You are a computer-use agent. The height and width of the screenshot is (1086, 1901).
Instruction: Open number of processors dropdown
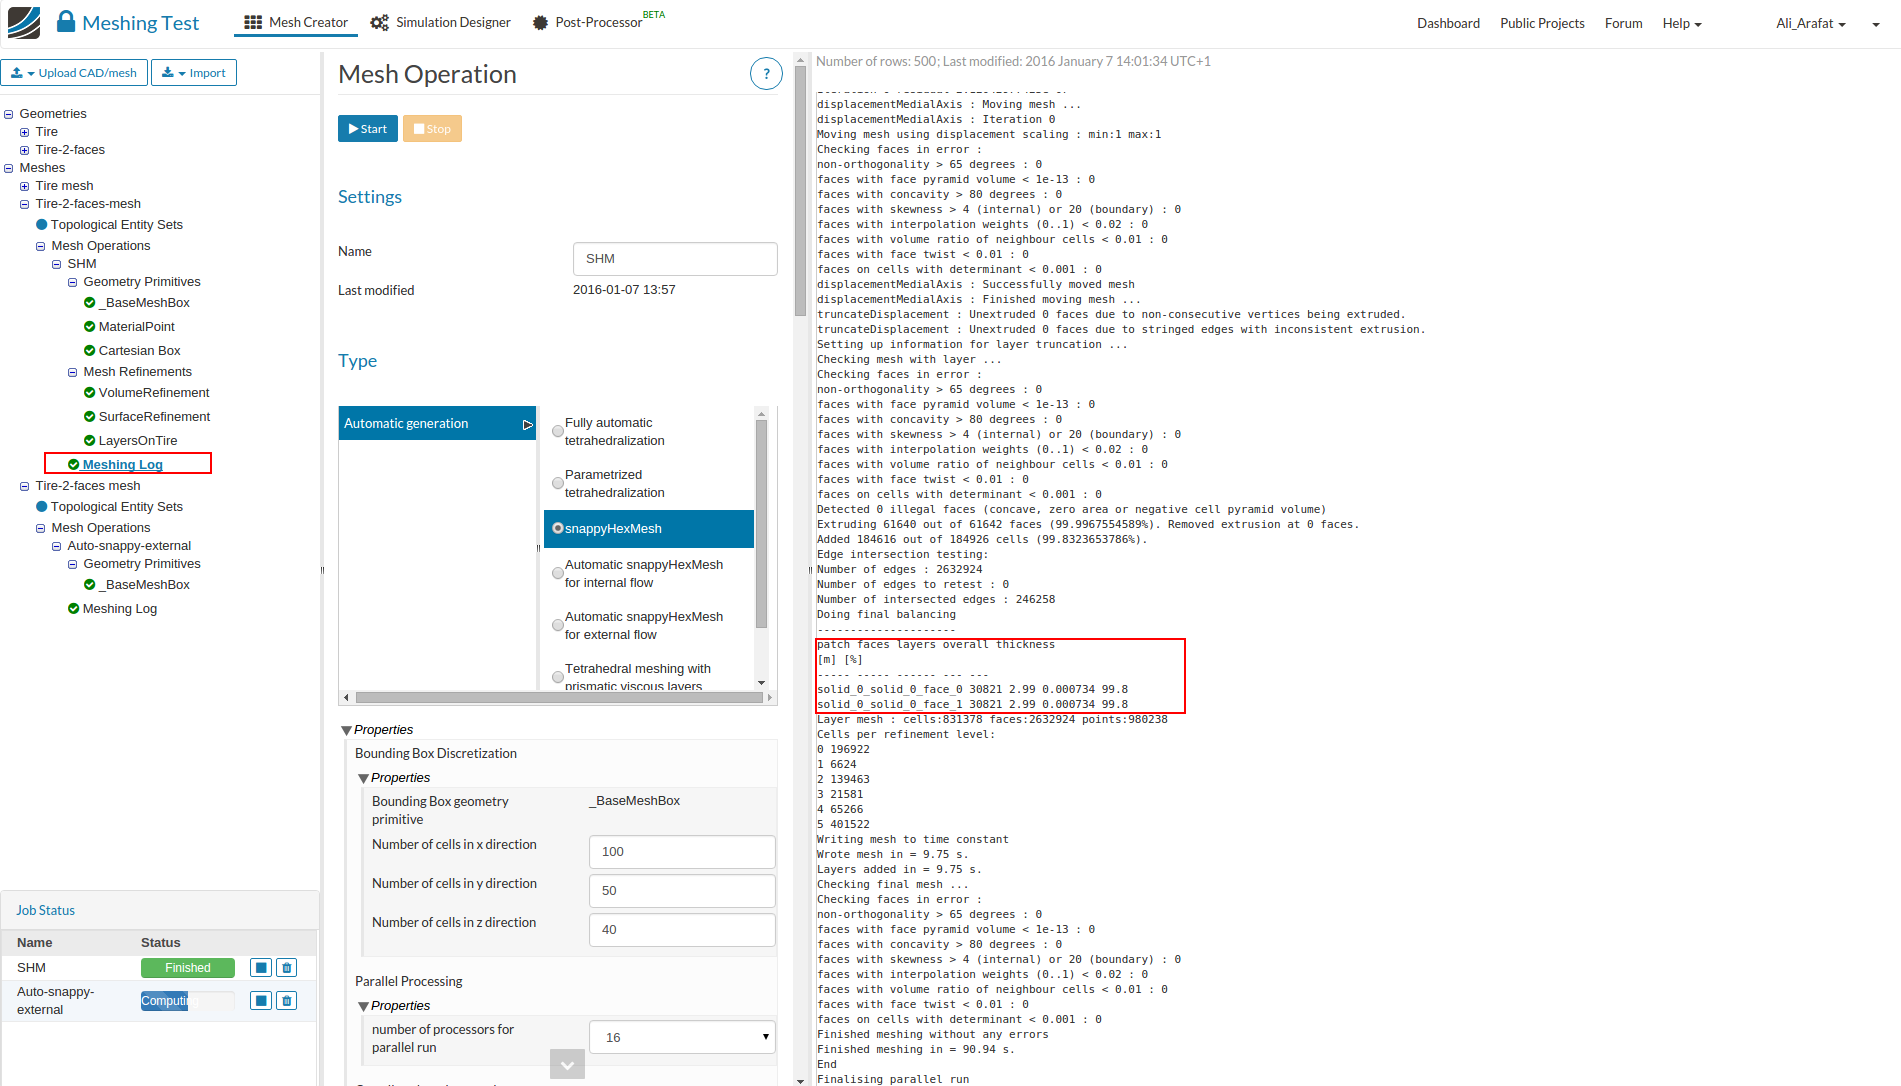pos(683,1037)
